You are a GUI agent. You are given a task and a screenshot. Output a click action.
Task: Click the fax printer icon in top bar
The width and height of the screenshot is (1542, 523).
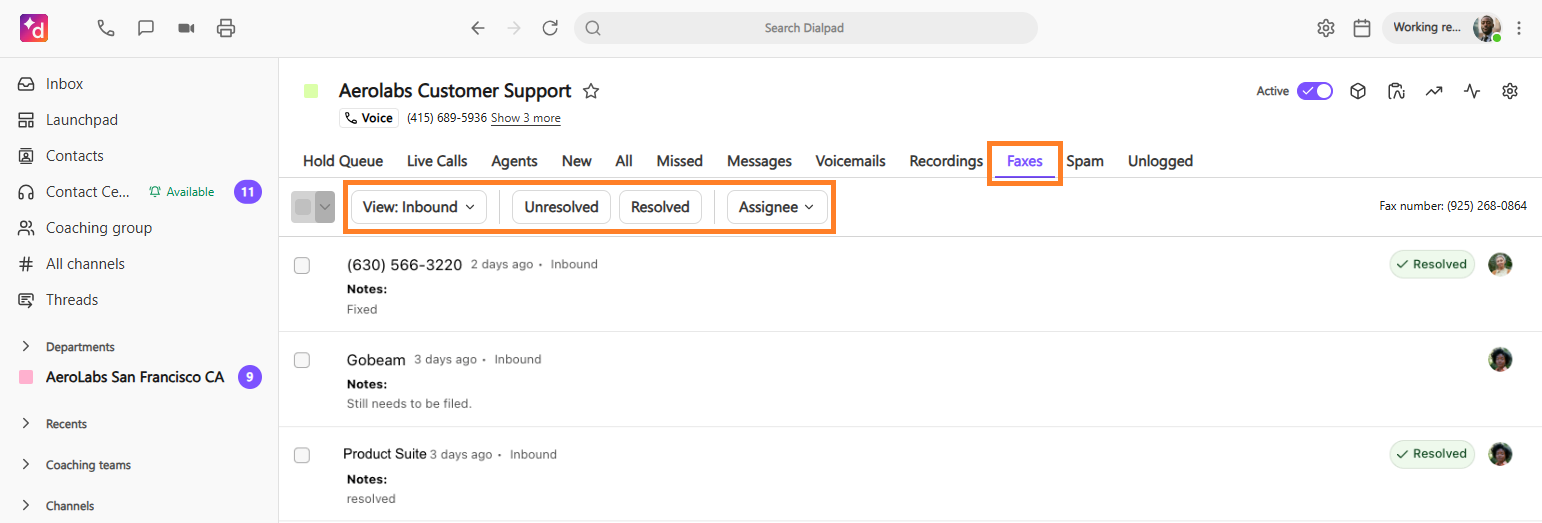[x=226, y=28]
